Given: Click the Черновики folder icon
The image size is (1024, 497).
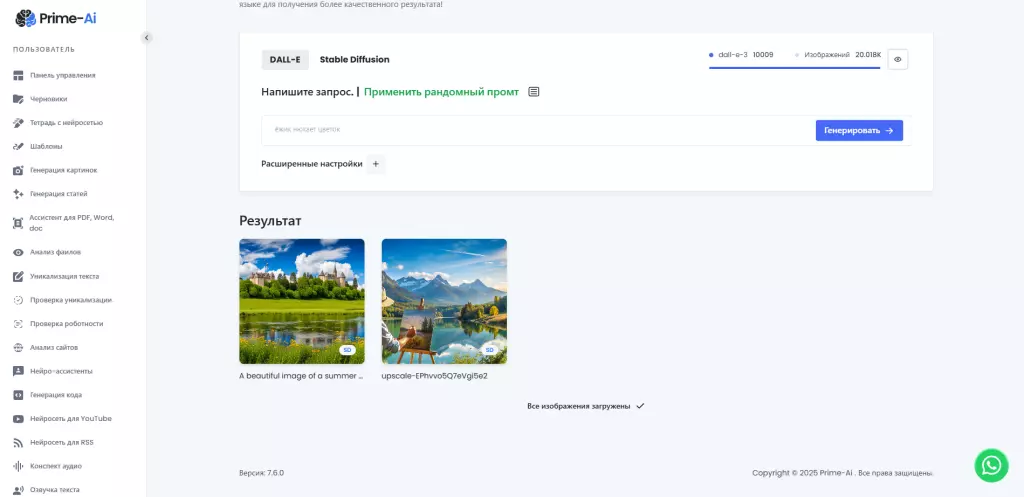Looking at the screenshot, I should (x=18, y=99).
